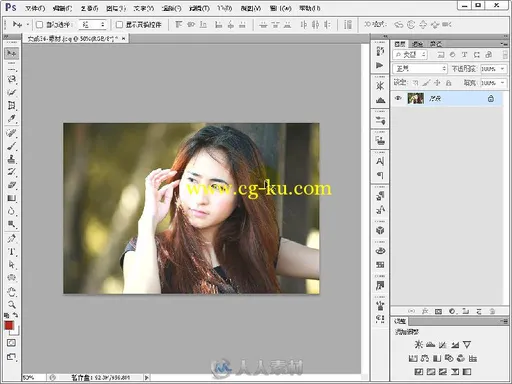Image resolution: width=512 pixels, height=384 pixels.
Task: Add a Hue/Saturation adjustment
Action: [413, 359]
